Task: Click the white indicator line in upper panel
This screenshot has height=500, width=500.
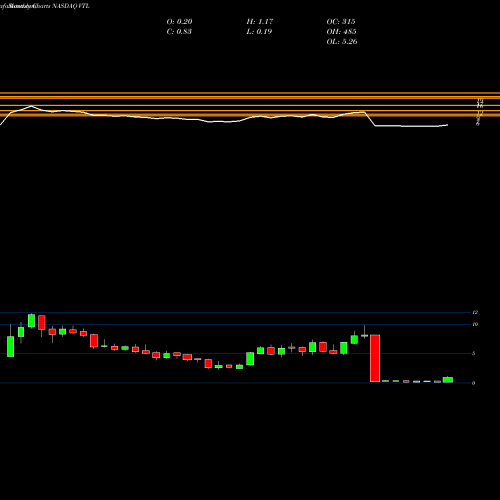Action: click(x=223, y=117)
